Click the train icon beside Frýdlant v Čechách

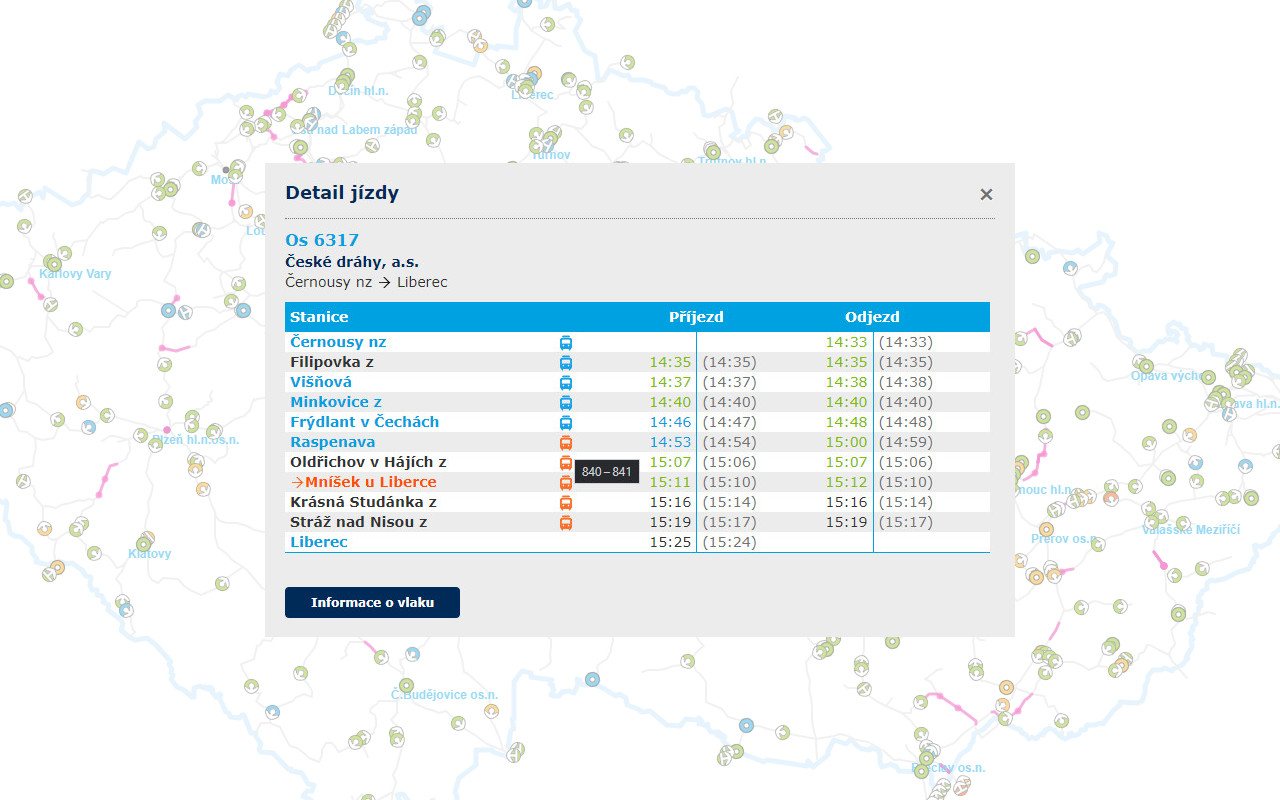click(565, 423)
